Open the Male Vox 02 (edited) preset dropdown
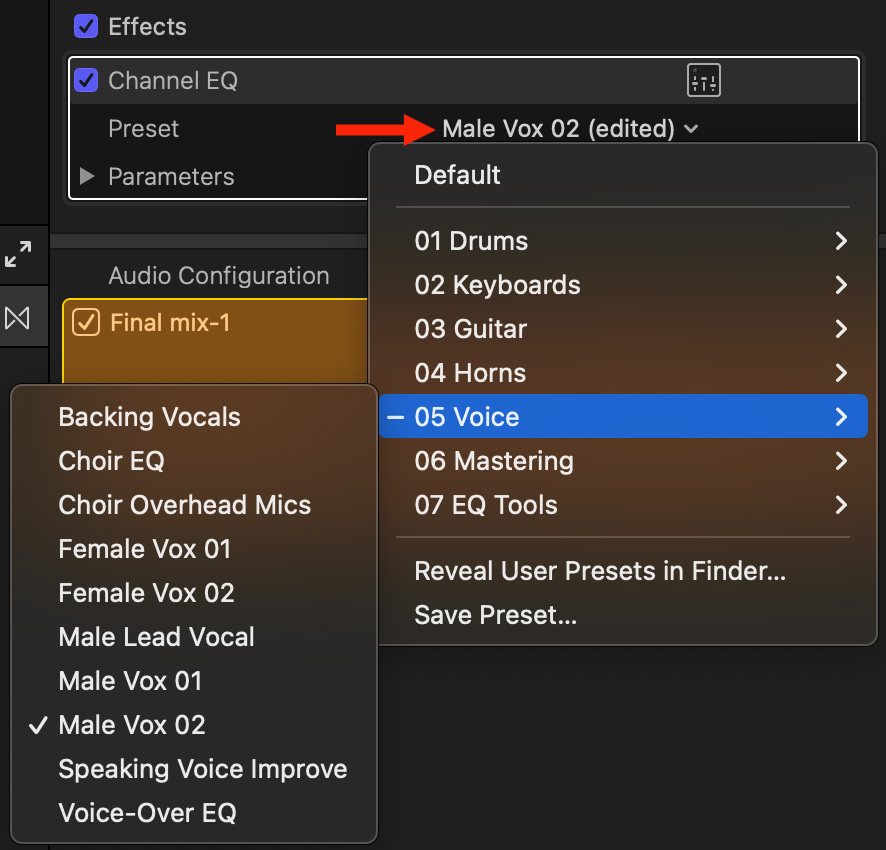Screen dimensions: 886x850 [x=570, y=129]
